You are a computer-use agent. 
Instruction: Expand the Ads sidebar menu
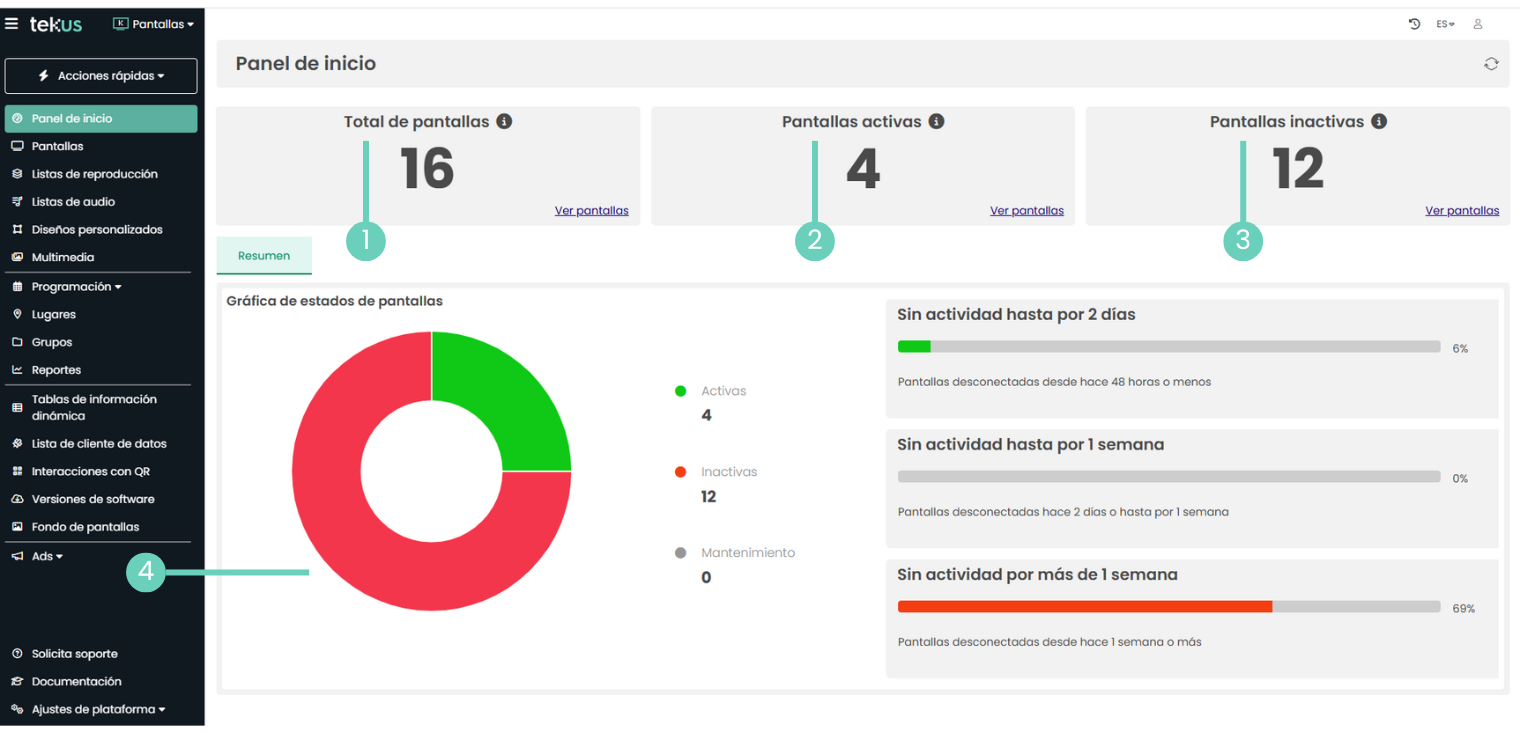point(47,556)
